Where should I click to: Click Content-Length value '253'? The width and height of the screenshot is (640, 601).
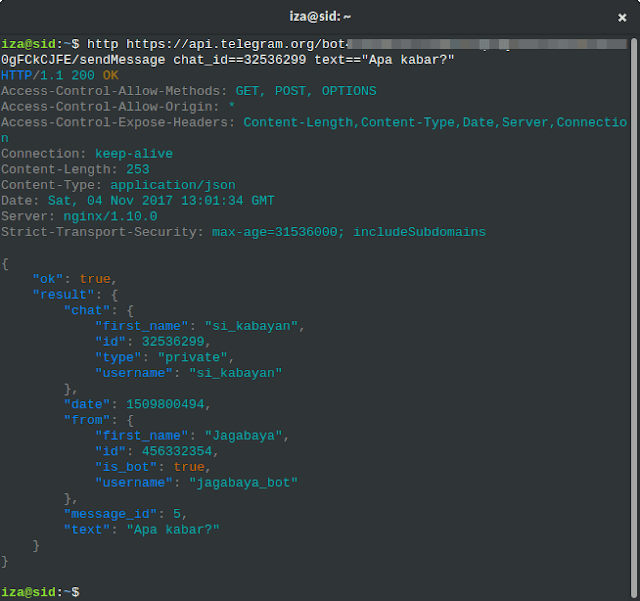[x=138, y=169]
